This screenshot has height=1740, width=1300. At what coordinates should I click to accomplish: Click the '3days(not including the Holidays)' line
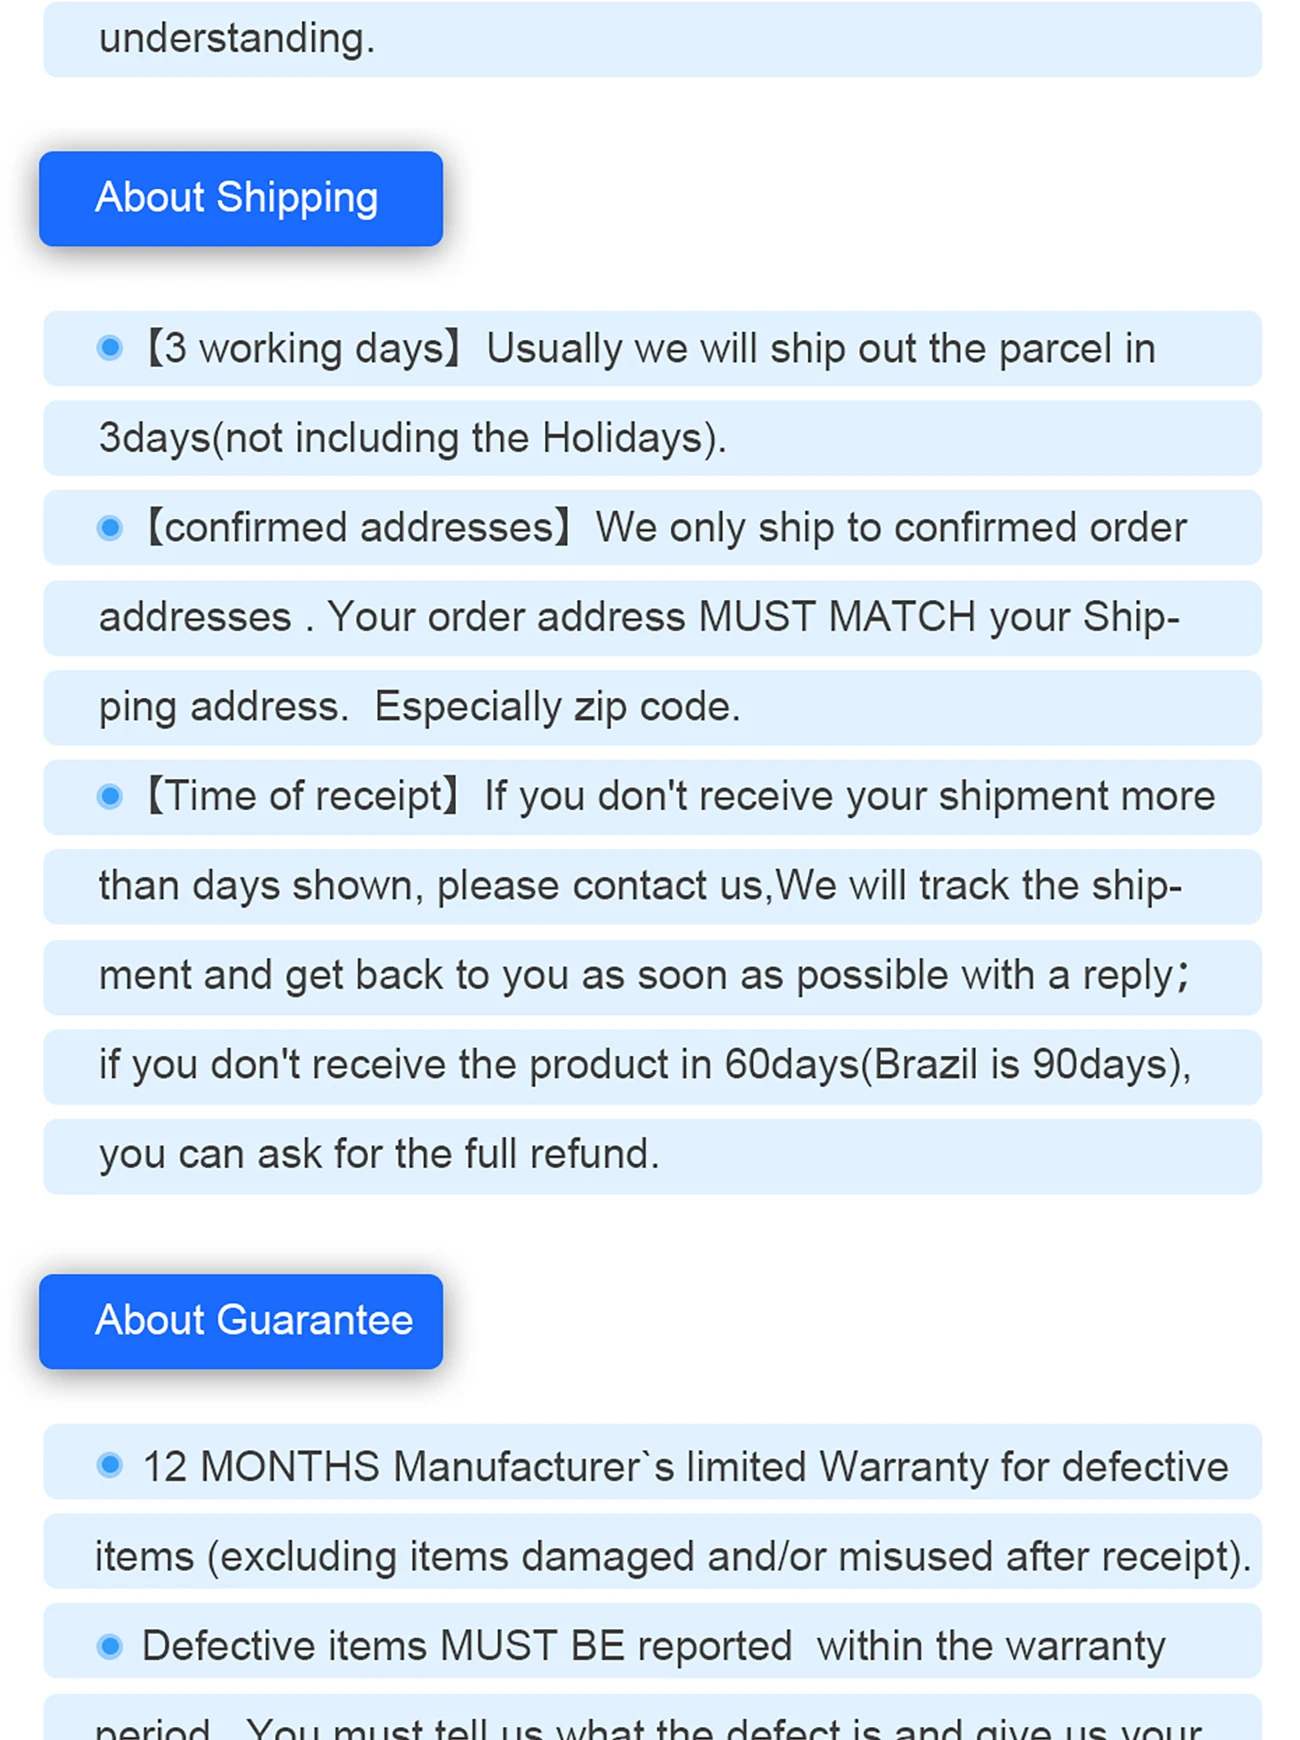[412, 438]
